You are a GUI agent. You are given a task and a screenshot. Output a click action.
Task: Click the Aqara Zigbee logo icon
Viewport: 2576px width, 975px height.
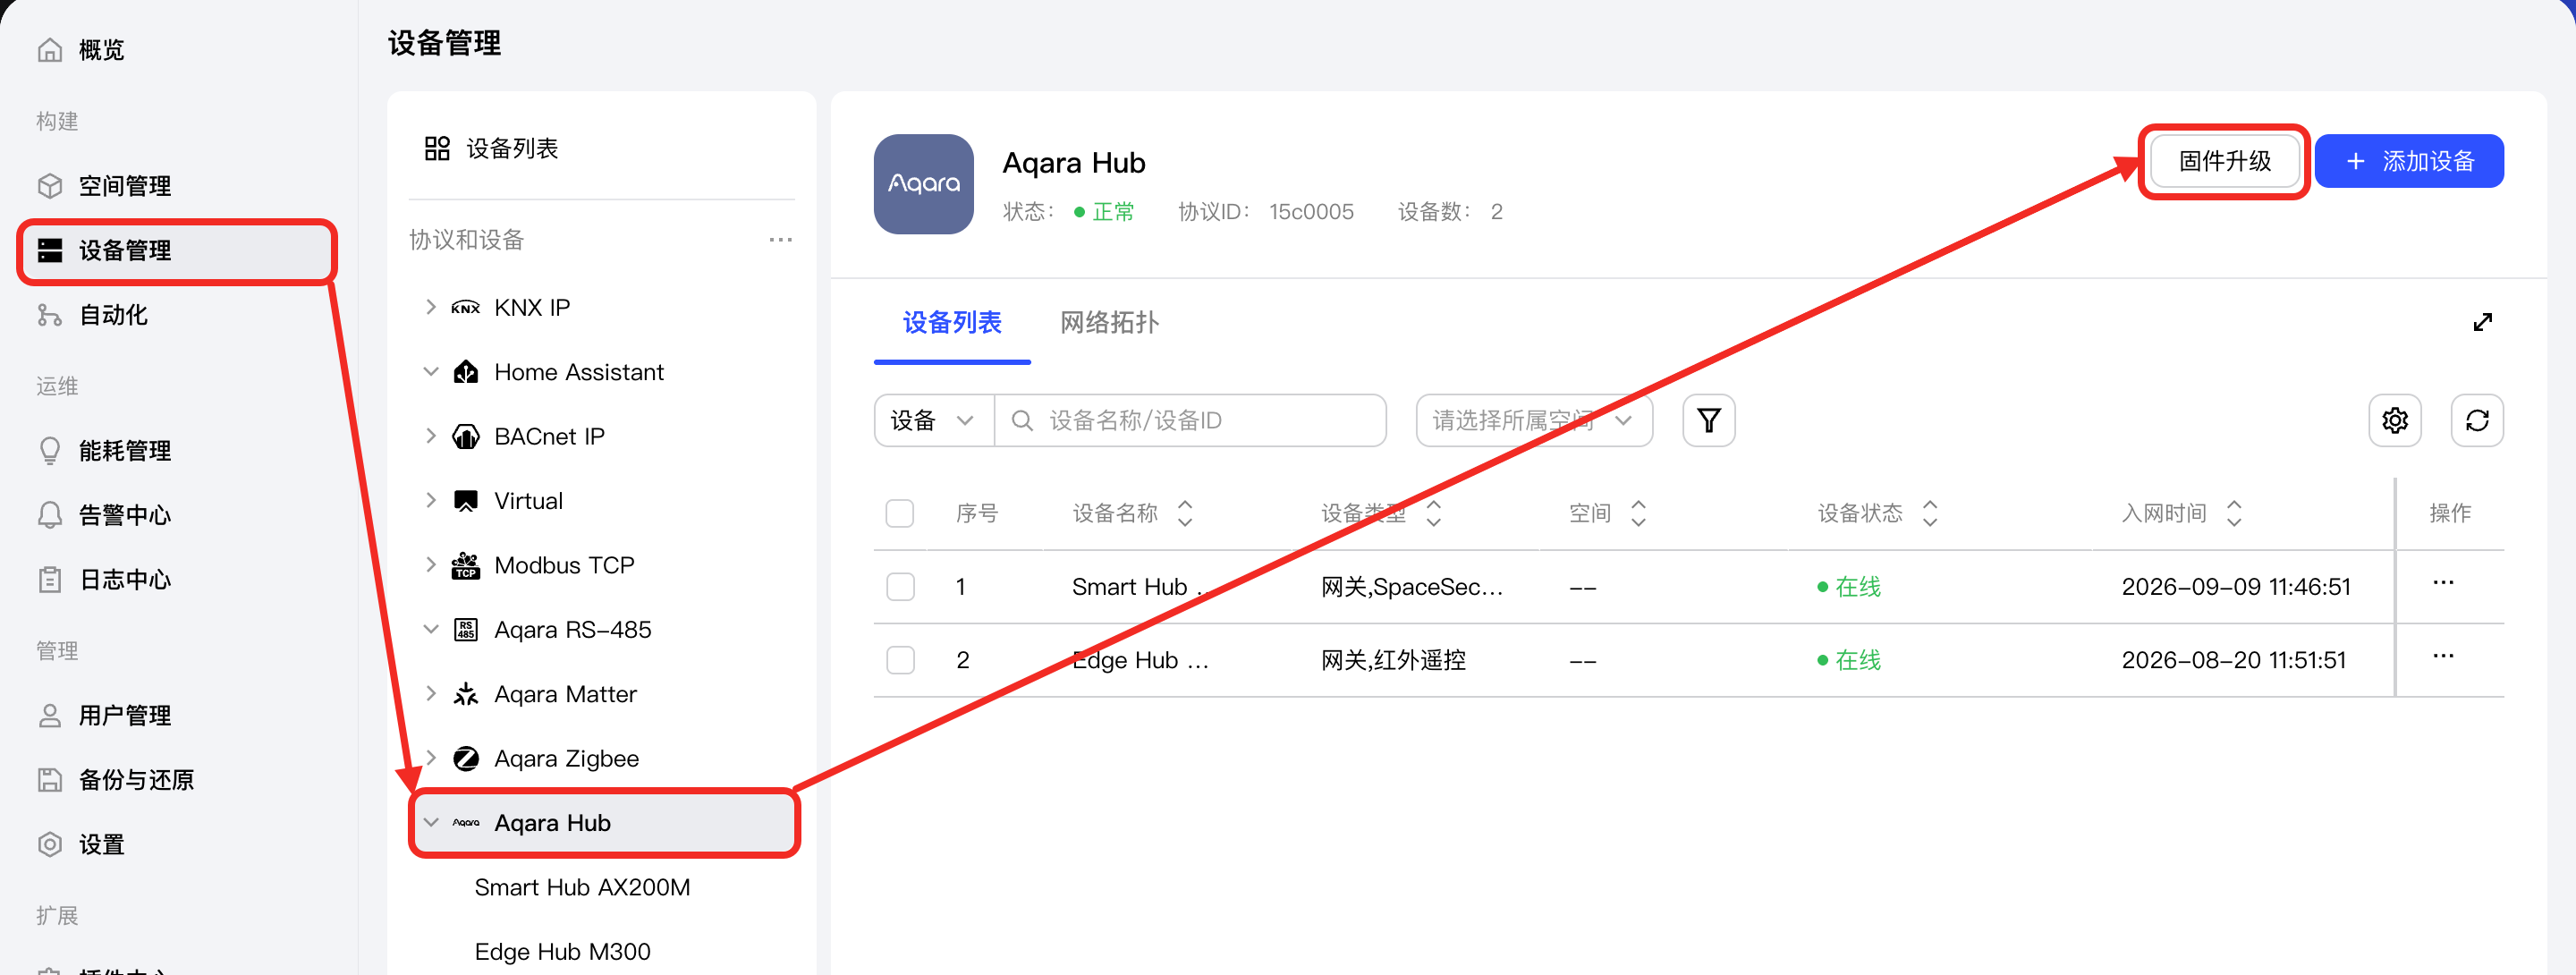coord(466,759)
